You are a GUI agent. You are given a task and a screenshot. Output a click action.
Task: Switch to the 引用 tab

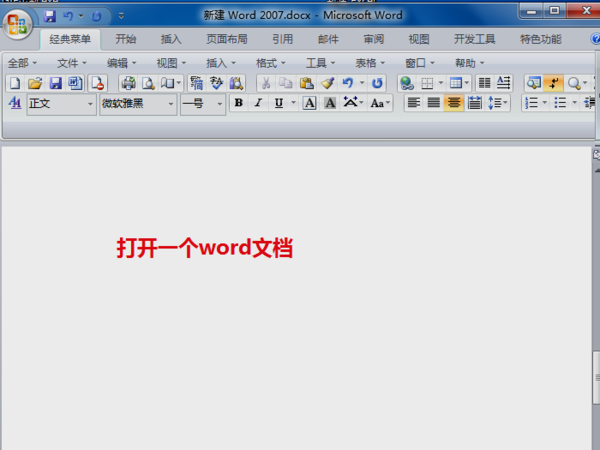(282, 39)
